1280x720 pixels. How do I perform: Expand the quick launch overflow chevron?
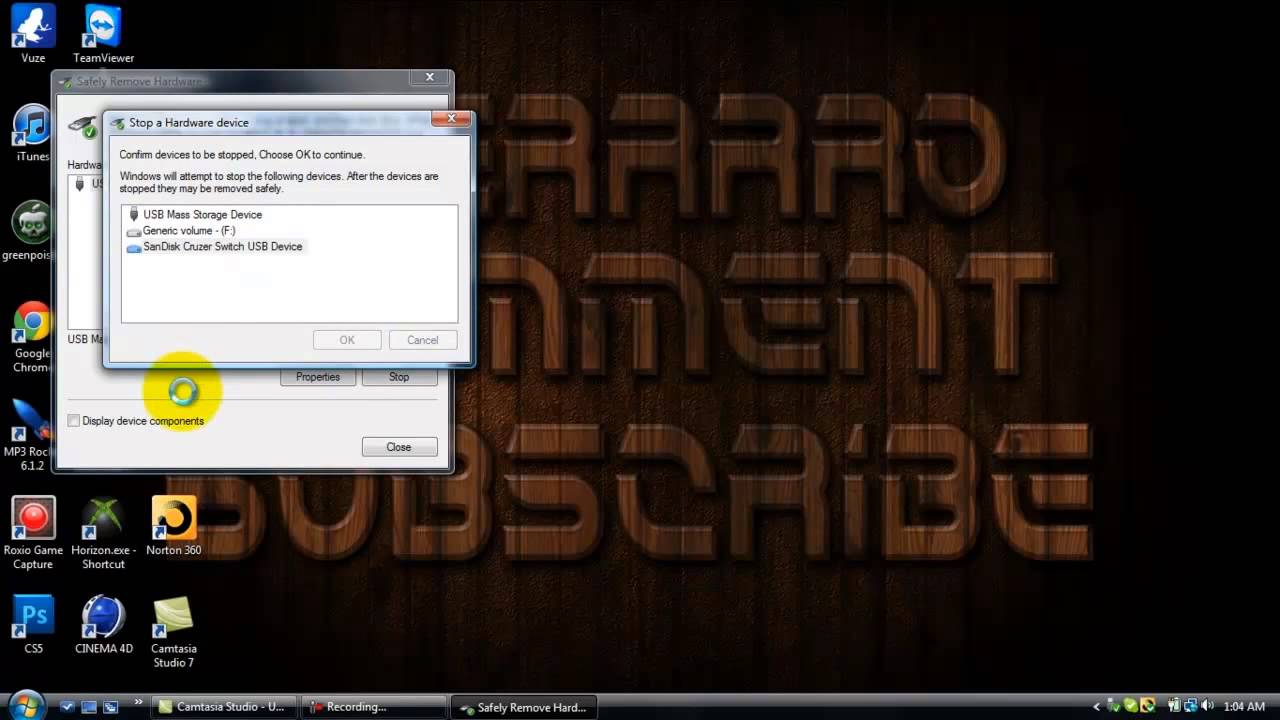tap(139, 702)
